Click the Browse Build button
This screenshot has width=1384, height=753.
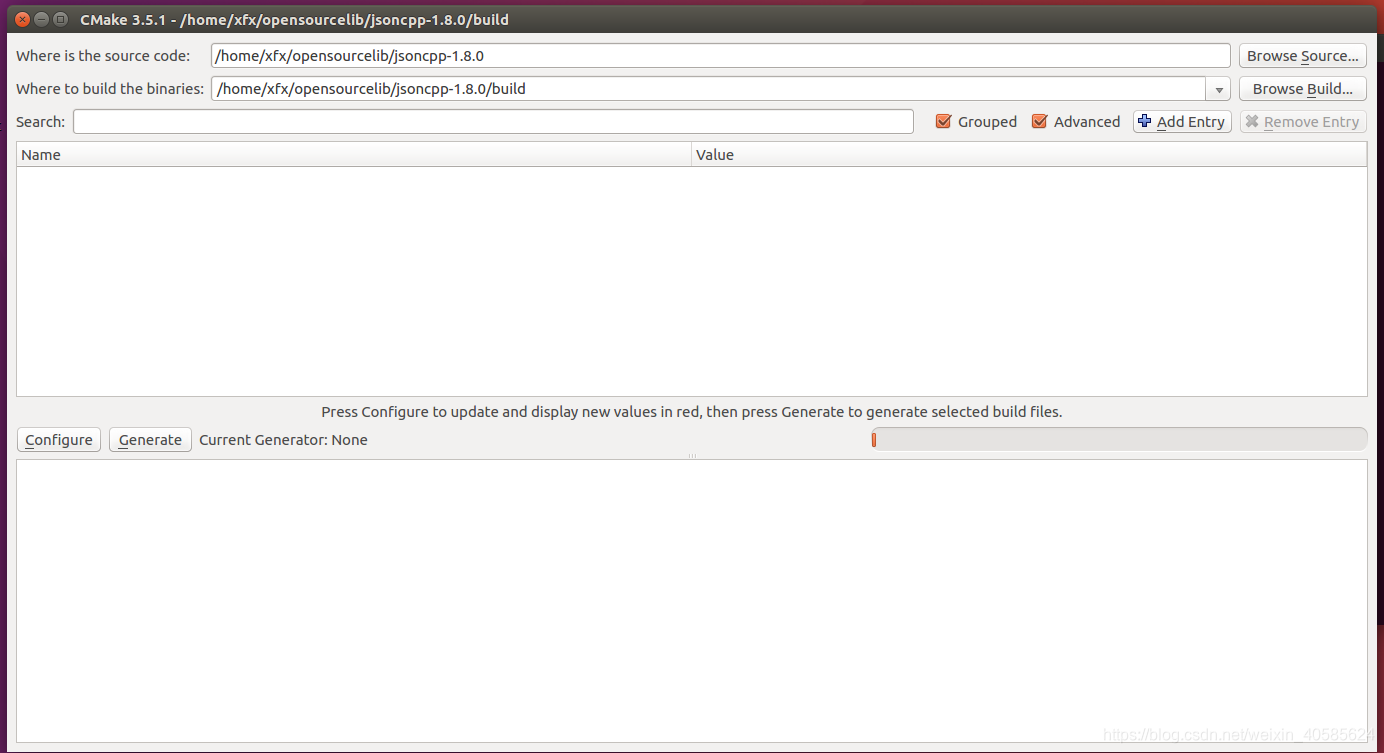click(x=1302, y=89)
